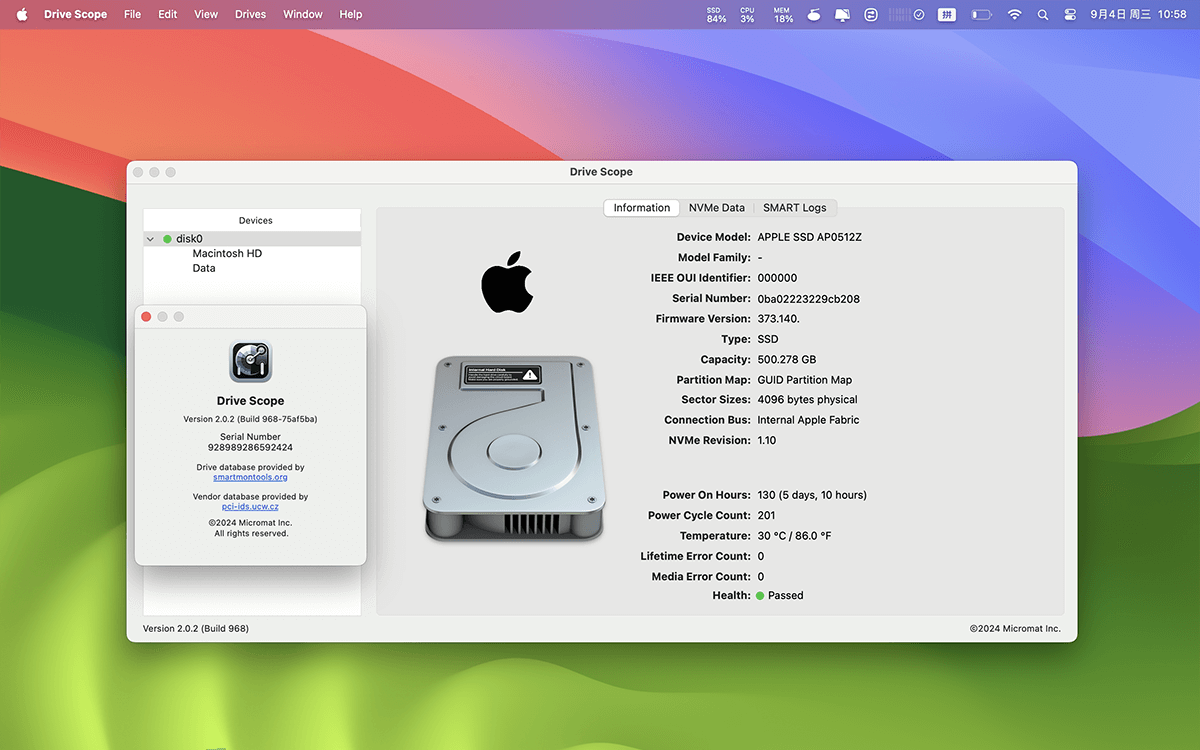The height and width of the screenshot is (750, 1200).
Task: Click the Version 2.0.2 (Build 968) status text
Action: tap(196, 629)
